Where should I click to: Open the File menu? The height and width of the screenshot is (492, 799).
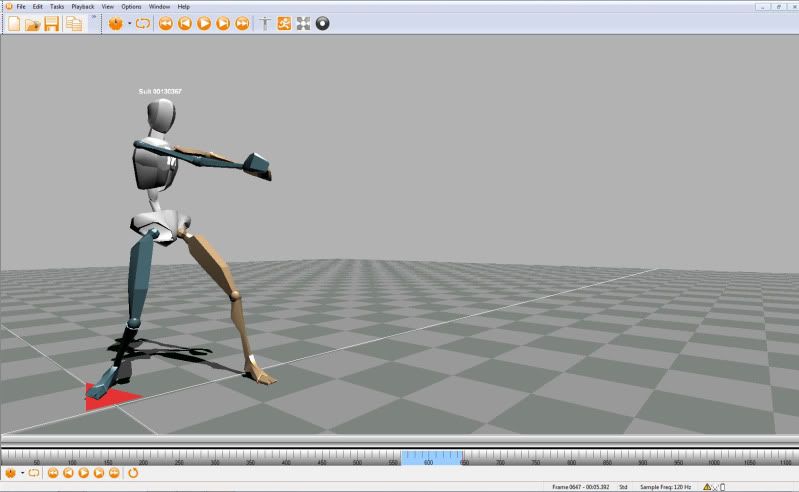coord(21,7)
